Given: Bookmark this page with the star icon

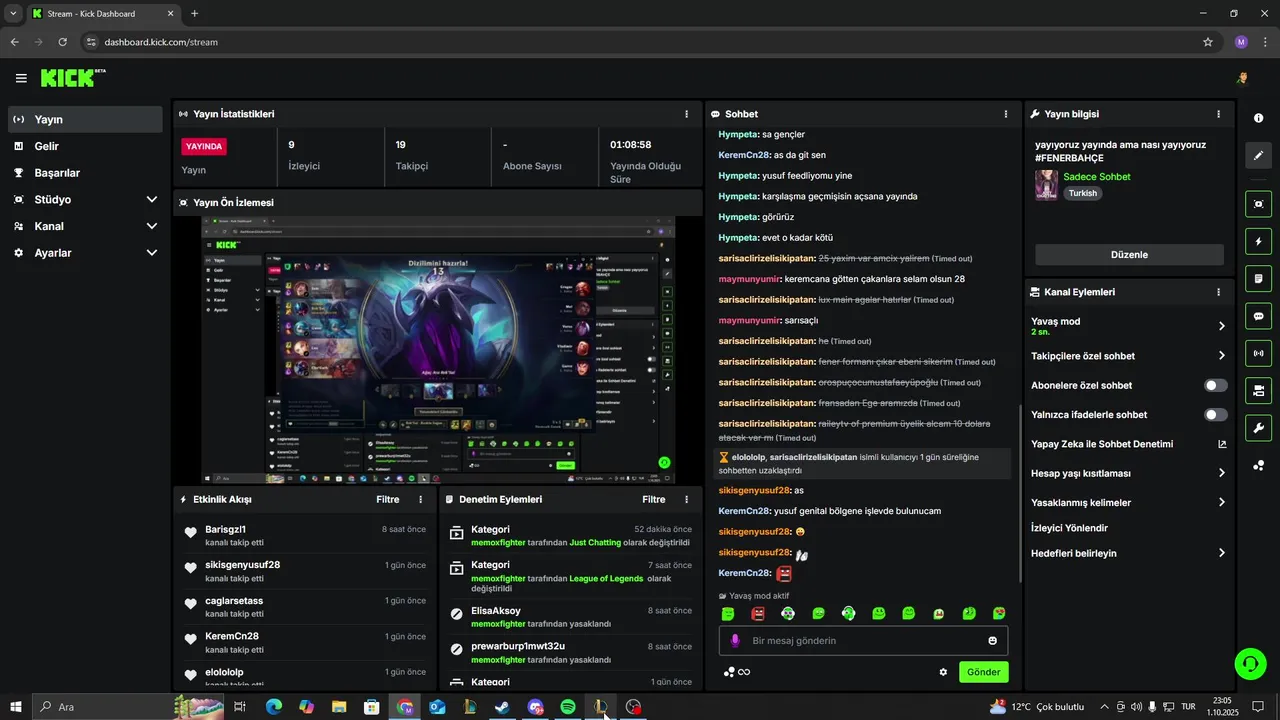Looking at the screenshot, I should [x=1208, y=42].
